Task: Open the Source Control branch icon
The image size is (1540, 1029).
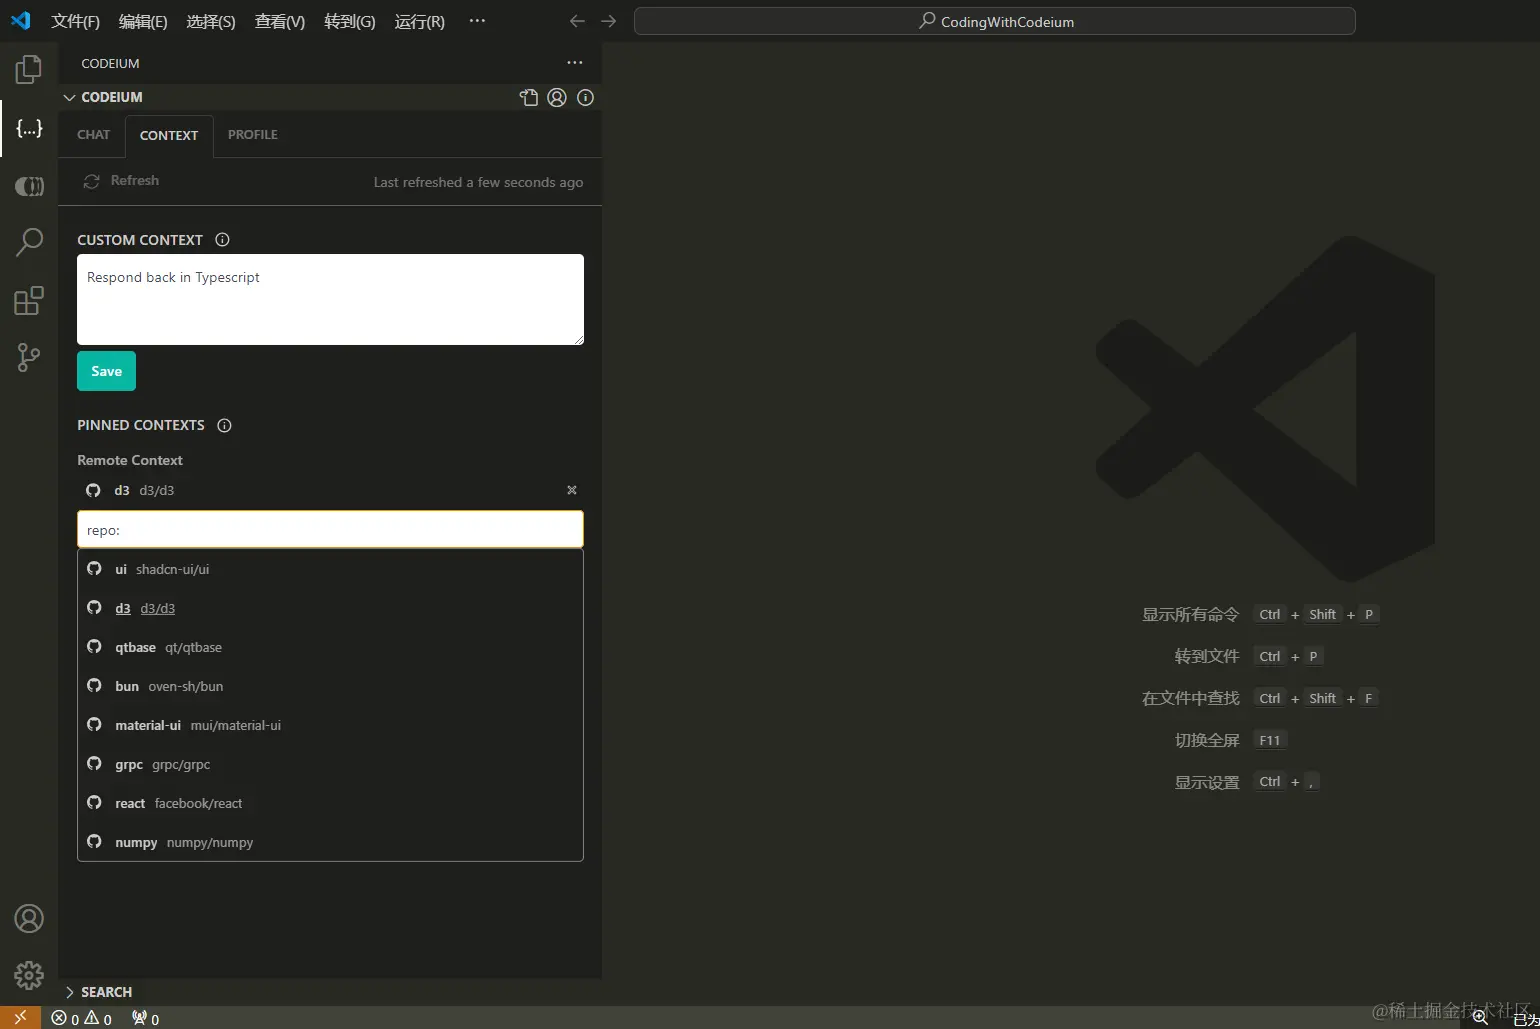Action: click(x=29, y=358)
